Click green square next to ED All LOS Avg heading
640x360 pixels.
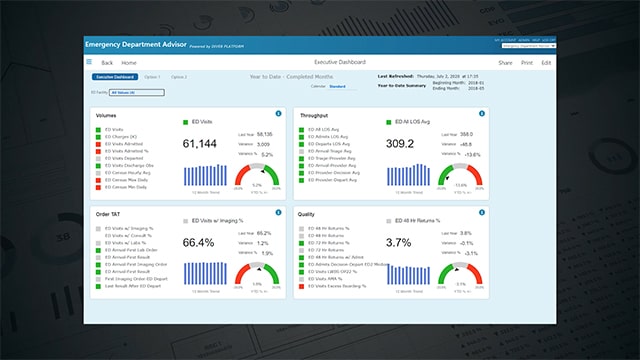[x=389, y=122]
